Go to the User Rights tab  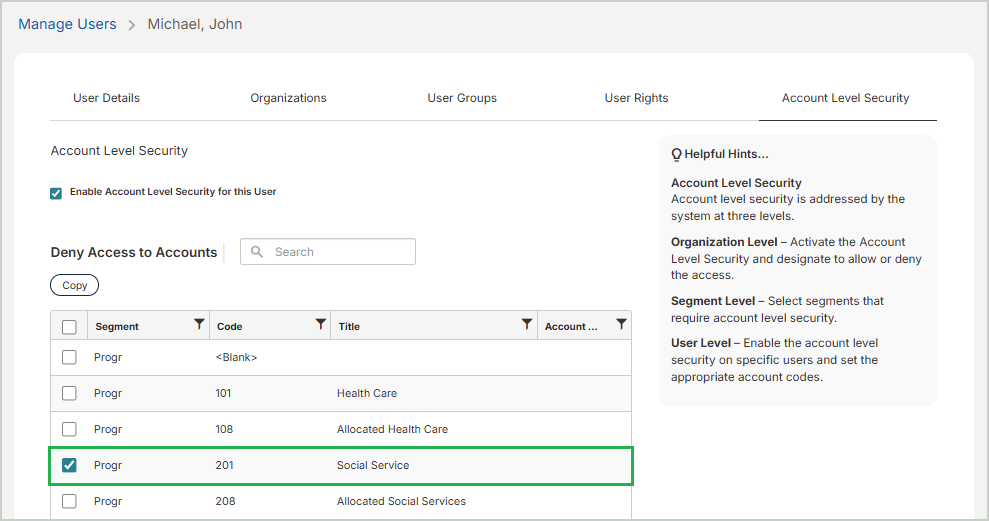[x=636, y=98]
